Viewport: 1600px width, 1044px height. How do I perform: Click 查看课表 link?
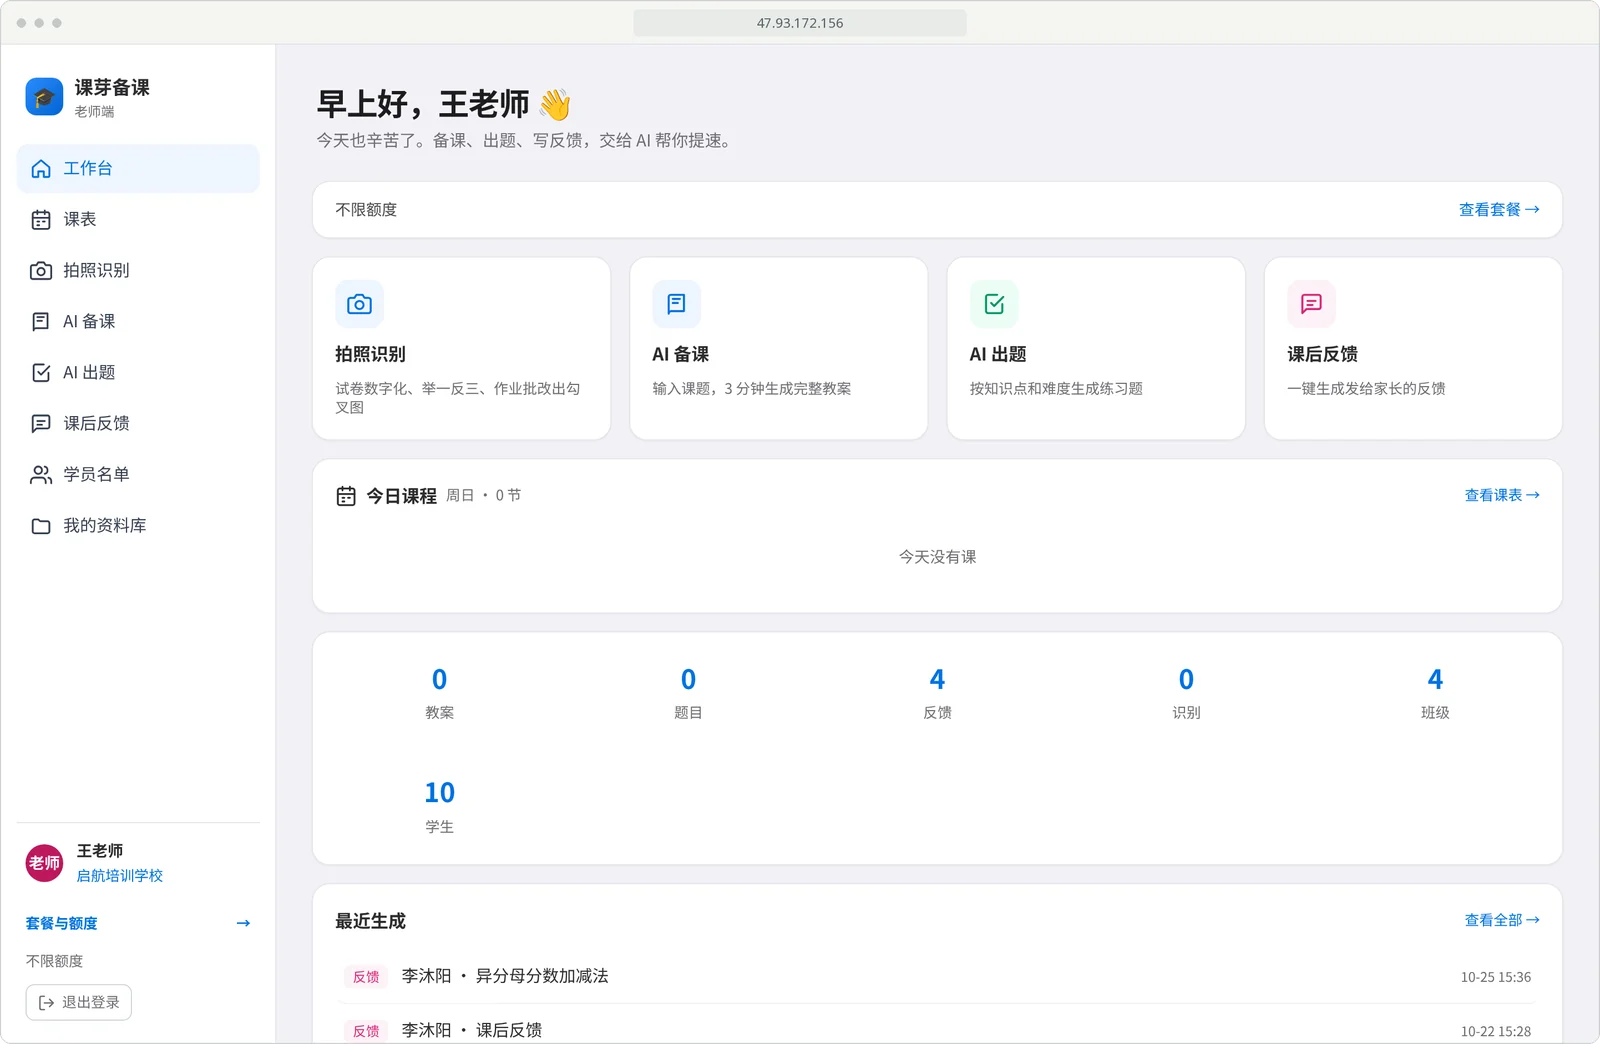(1502, 495)
